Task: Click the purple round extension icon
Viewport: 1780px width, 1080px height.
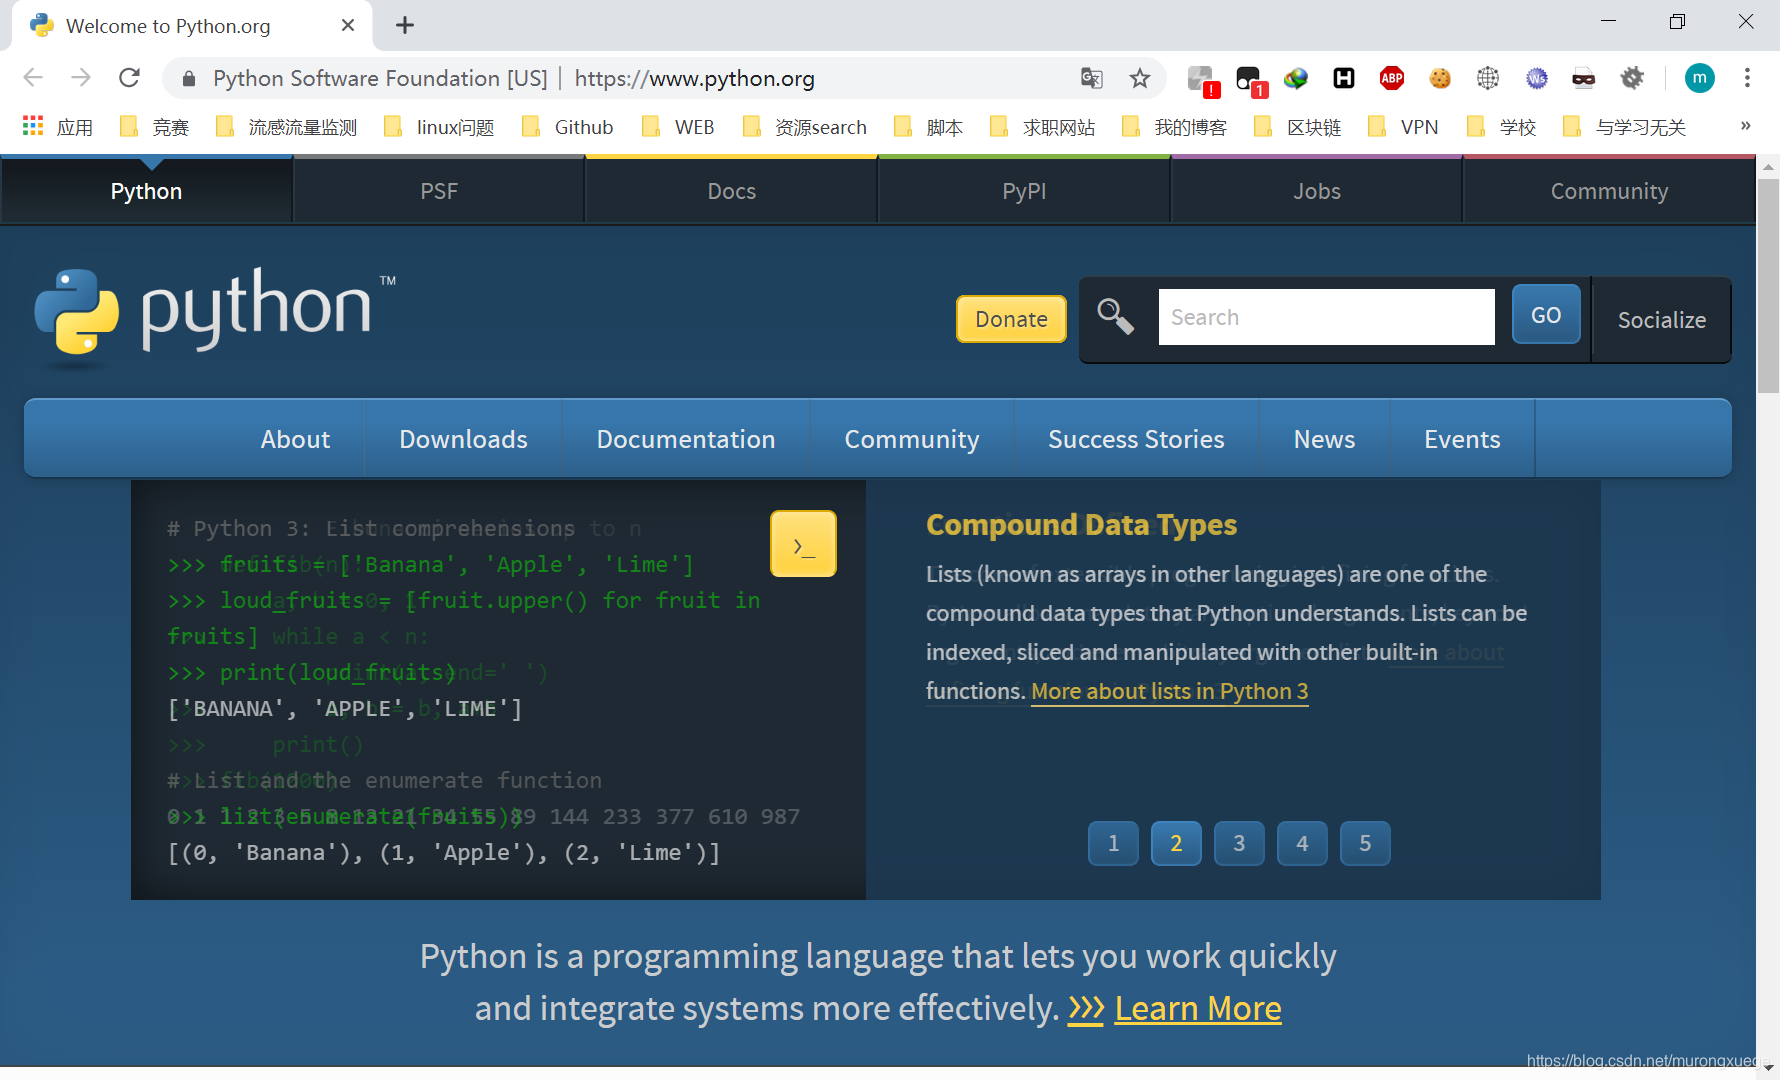Action: [1537, 78]
